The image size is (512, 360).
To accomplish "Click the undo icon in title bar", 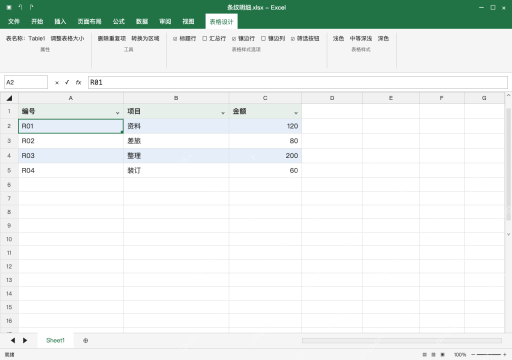I will click(x=20, y=7).
